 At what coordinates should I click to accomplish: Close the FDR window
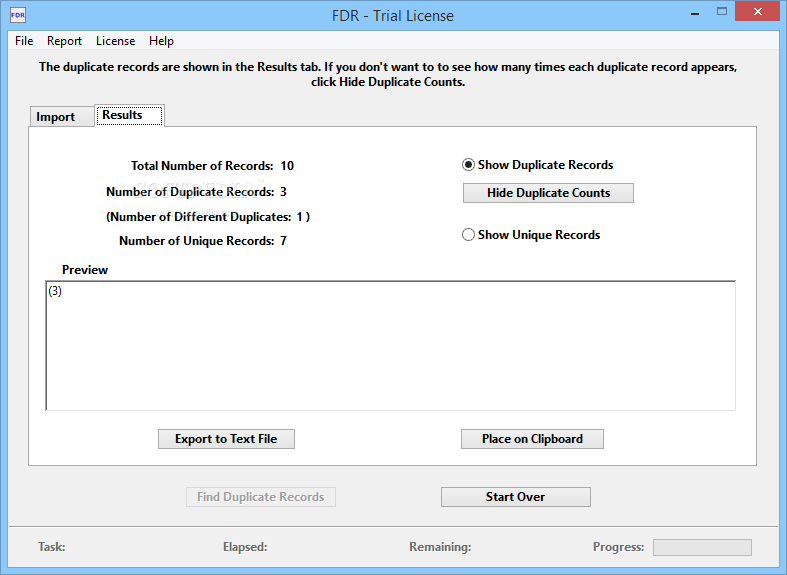tap(757, 12)
